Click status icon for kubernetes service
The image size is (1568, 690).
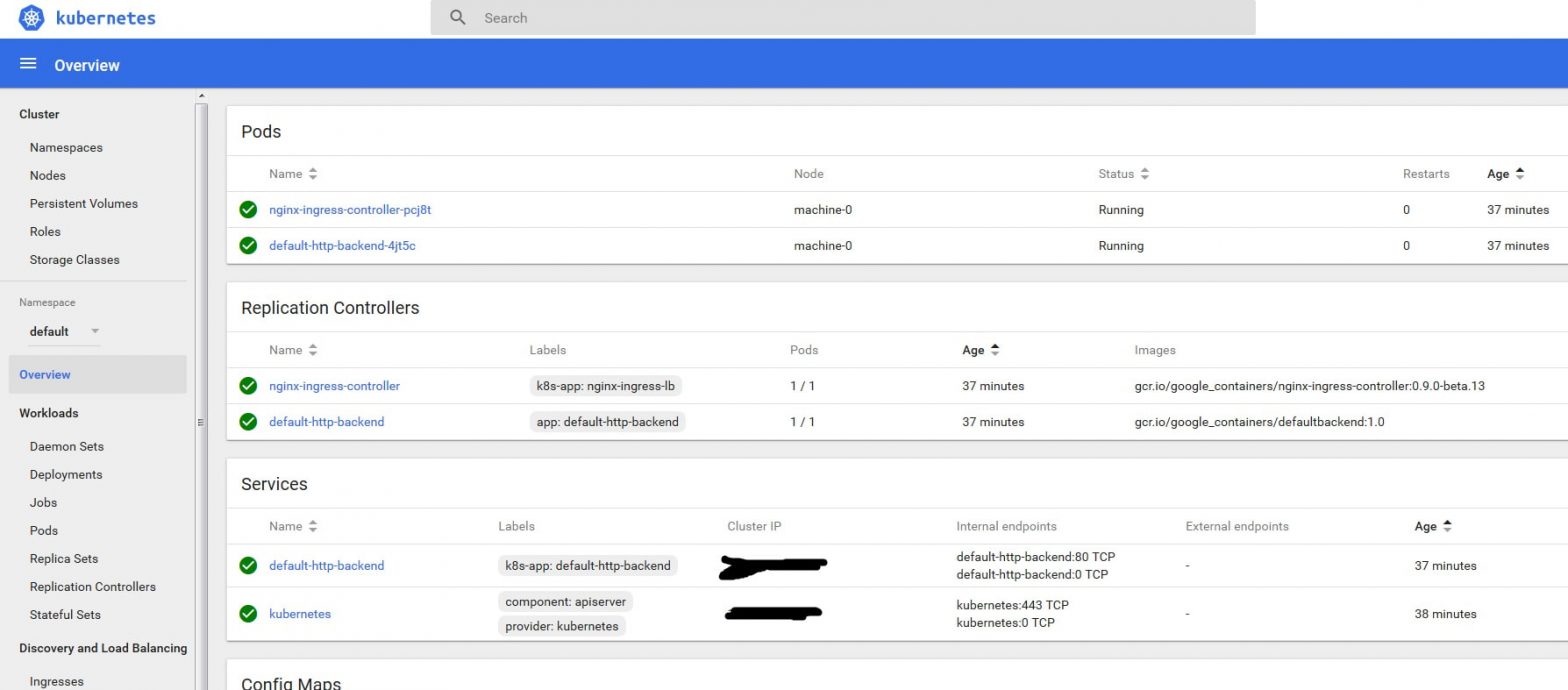pos(248,614)
